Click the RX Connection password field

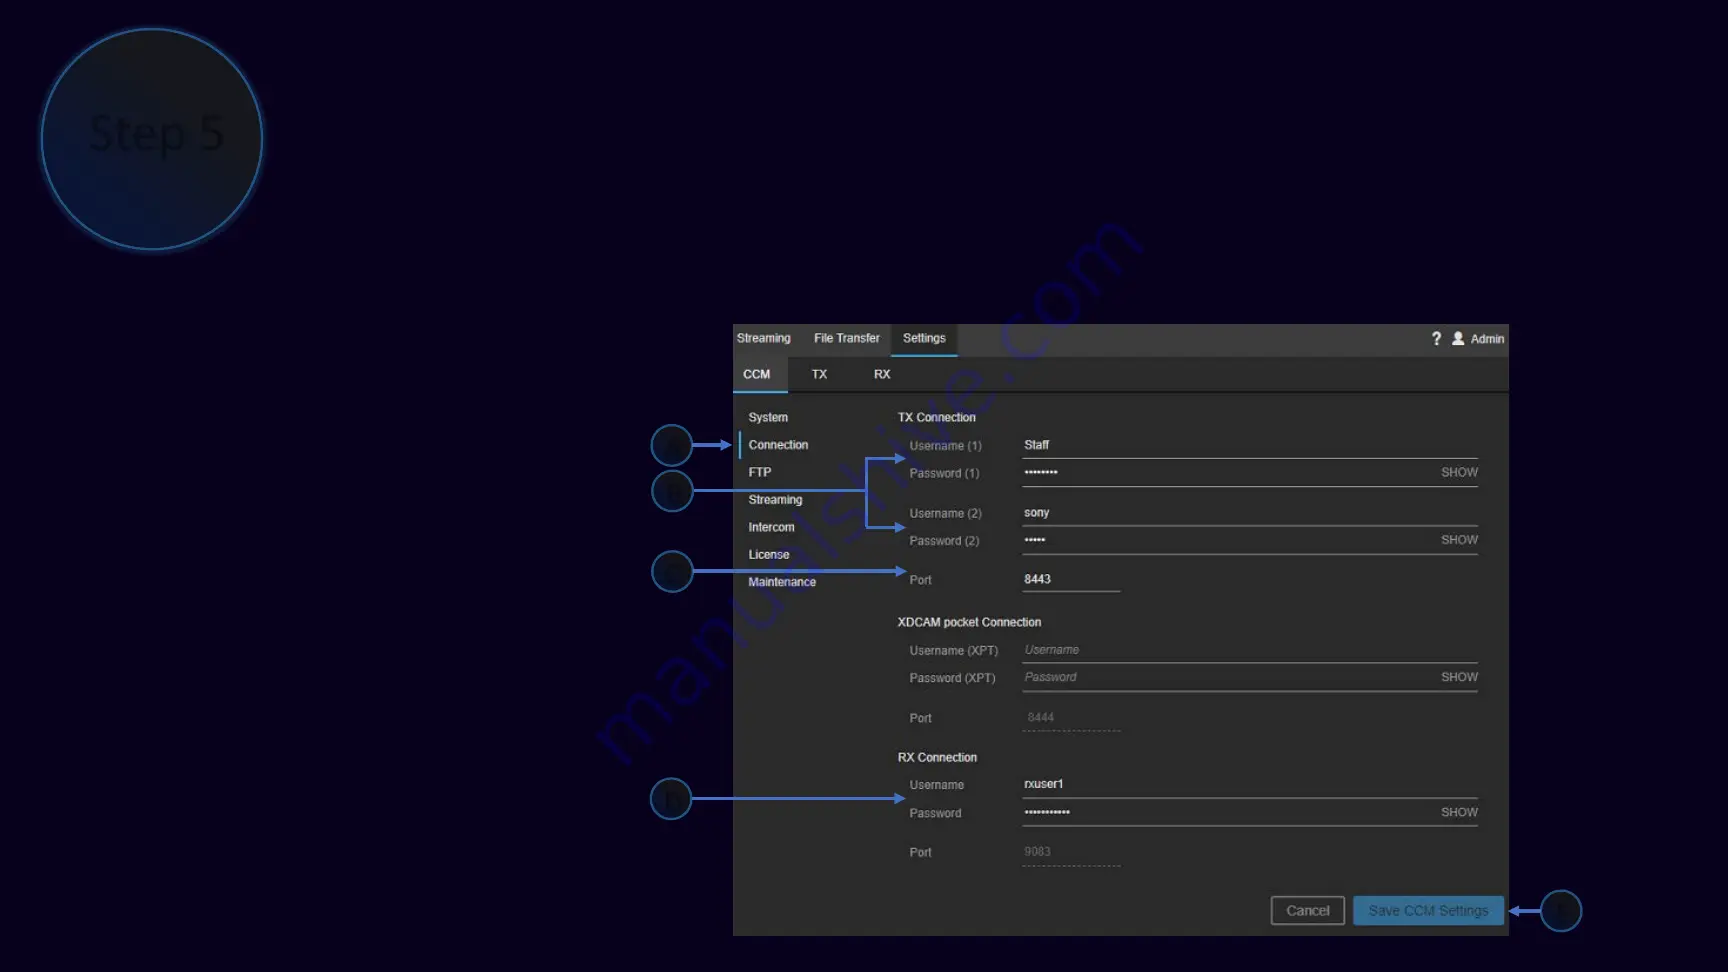pyautogui.click(x=1227, y=813)
